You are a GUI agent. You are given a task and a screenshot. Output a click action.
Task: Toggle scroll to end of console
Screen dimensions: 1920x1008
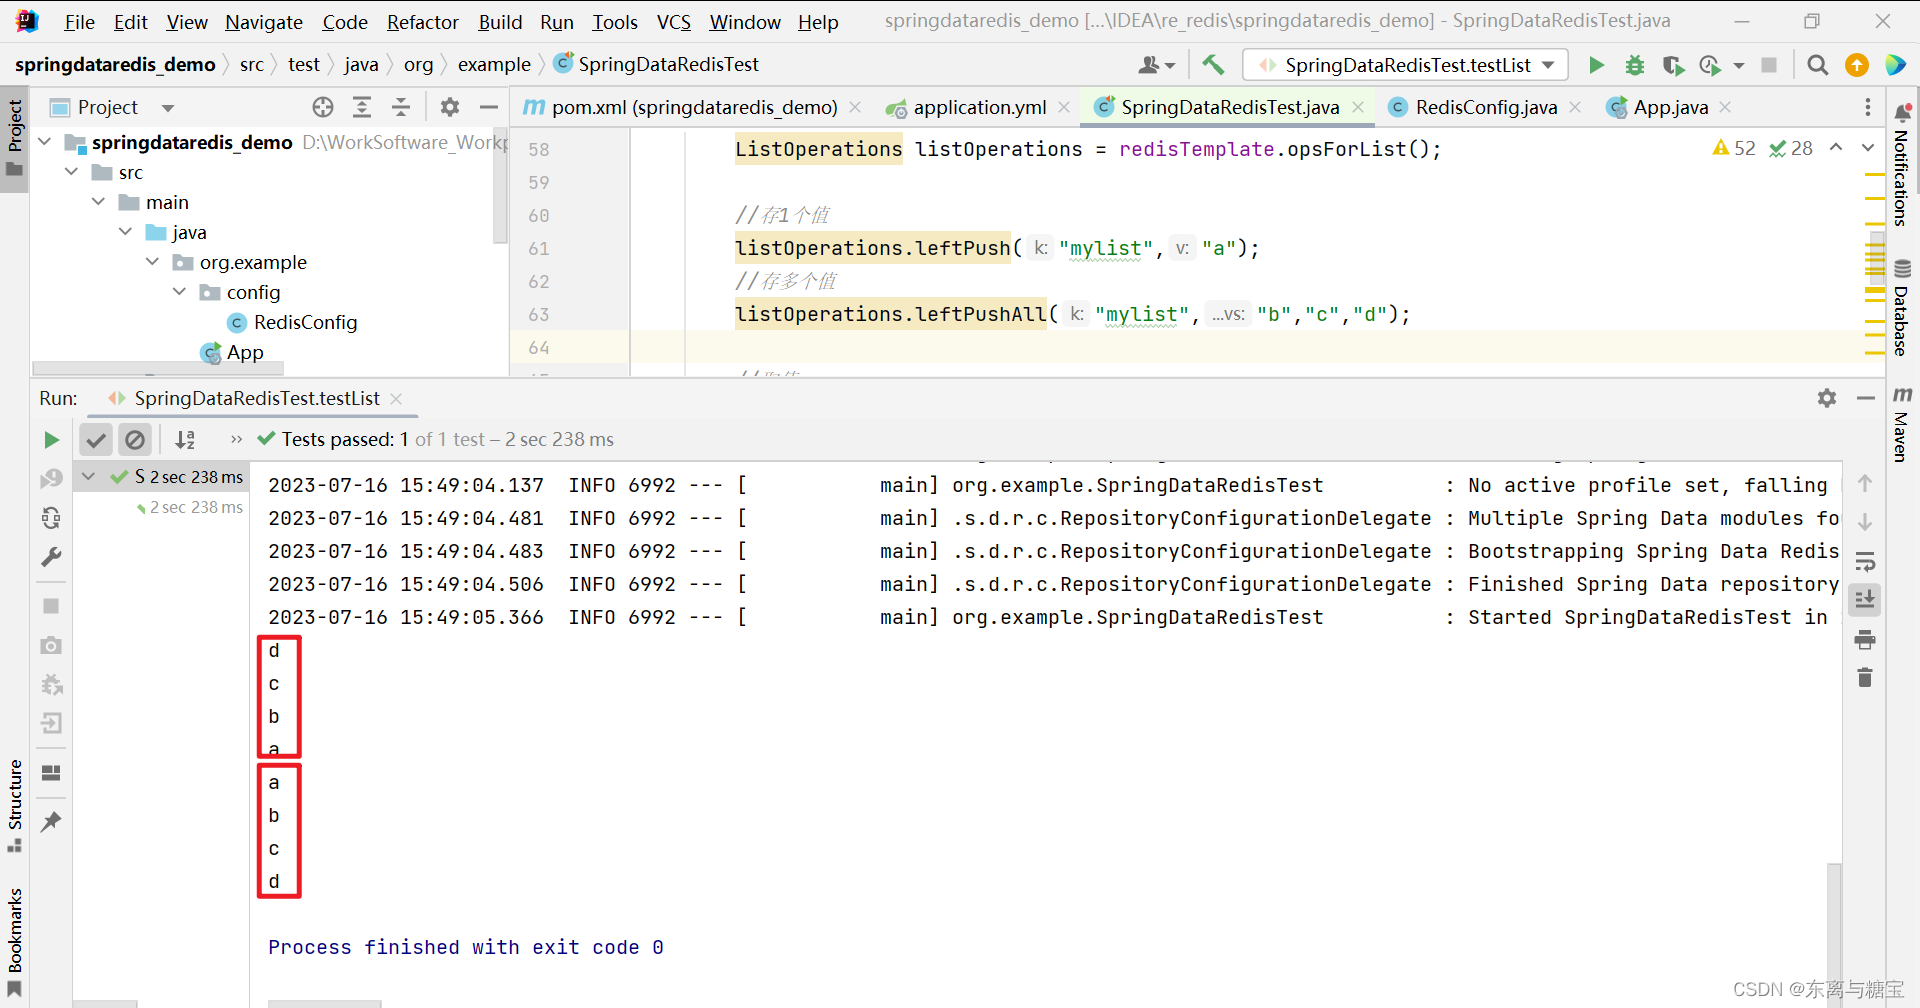click(1865, 600)
